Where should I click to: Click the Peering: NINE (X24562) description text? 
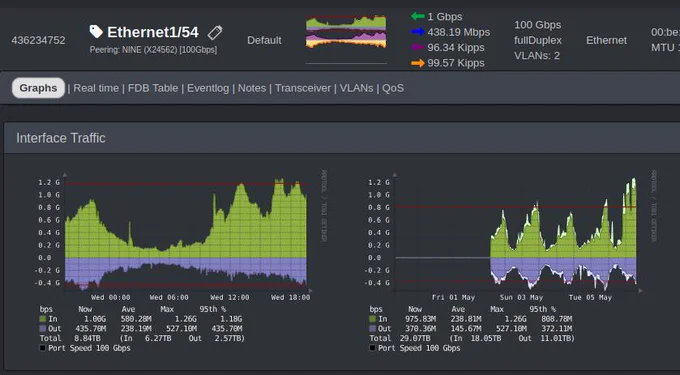click(153, 50)
